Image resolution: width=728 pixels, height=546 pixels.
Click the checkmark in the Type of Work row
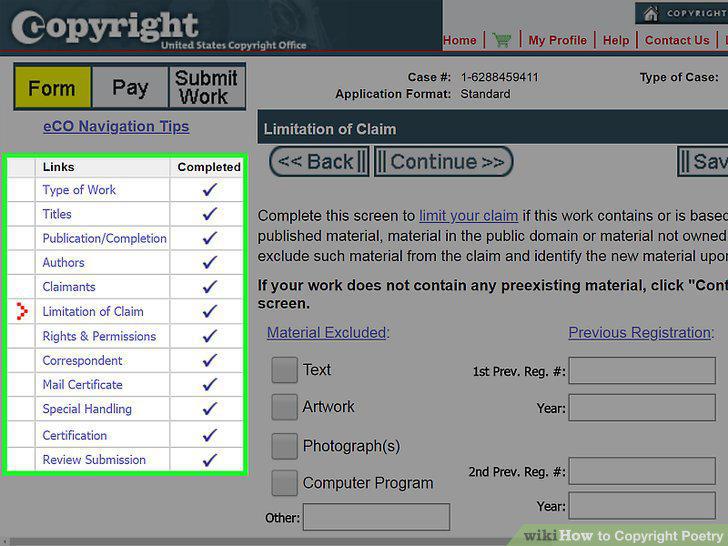coord(209,189)
